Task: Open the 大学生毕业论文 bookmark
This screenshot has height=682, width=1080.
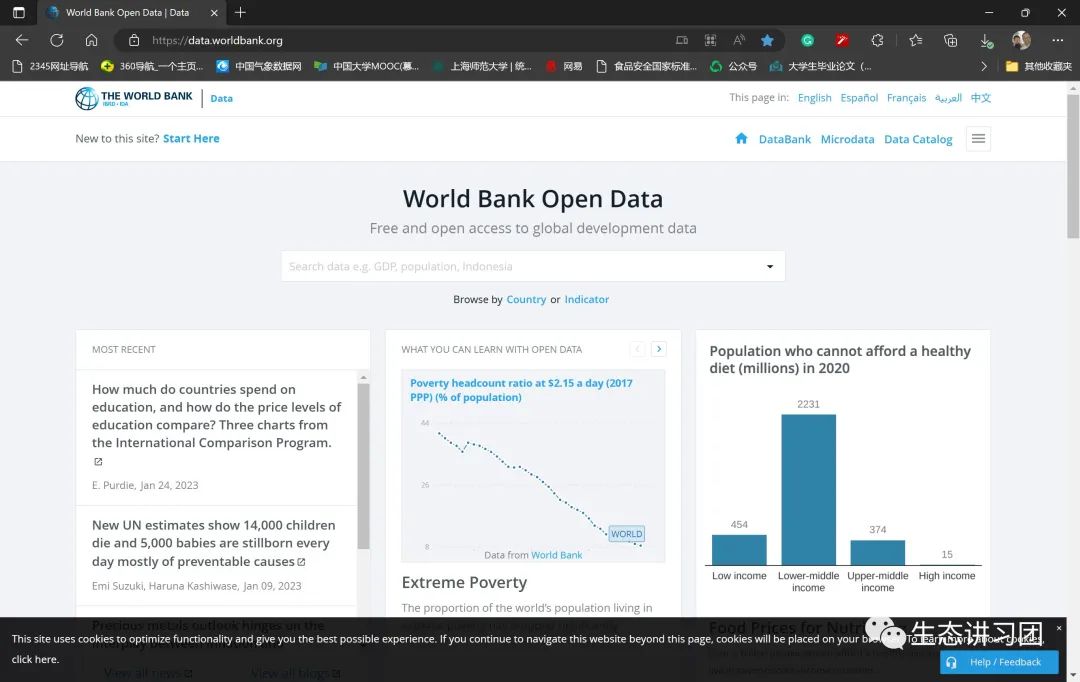Action: (x=820, y=66)
